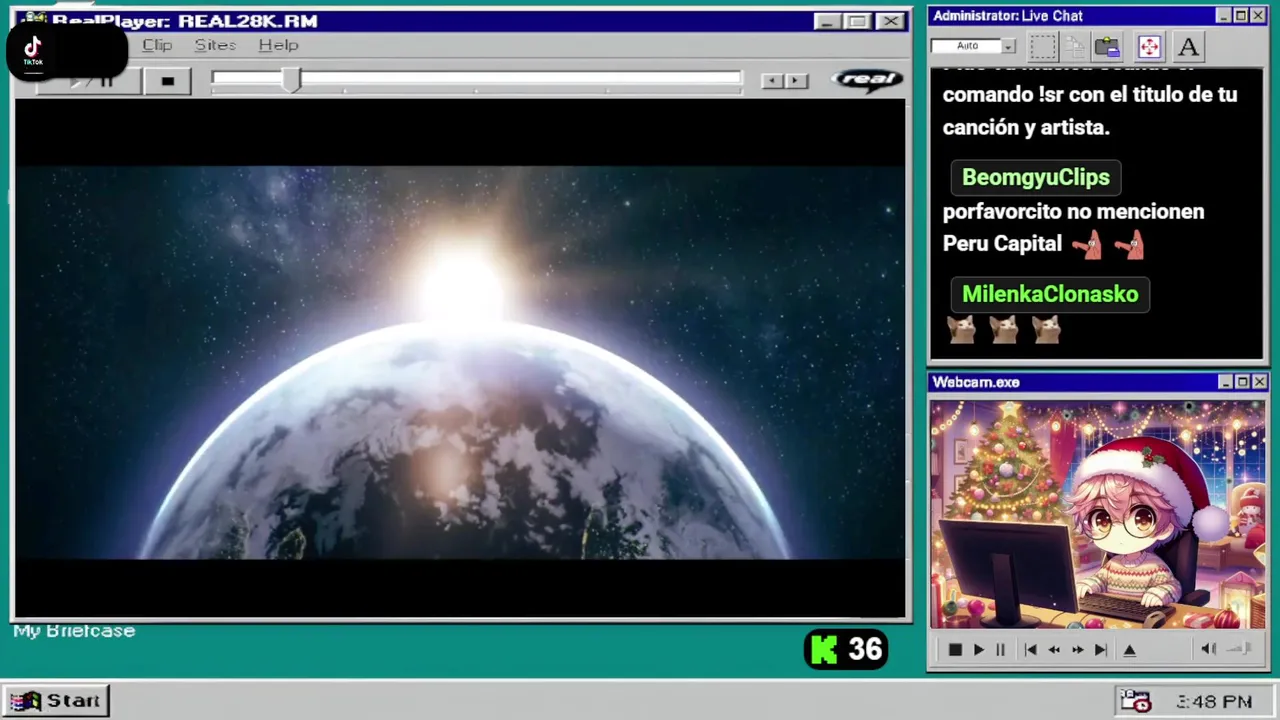The image size is (1280, 720).
Task: Click the 3:48 PM taskbar clock
Action: (x=1214, y=702)
